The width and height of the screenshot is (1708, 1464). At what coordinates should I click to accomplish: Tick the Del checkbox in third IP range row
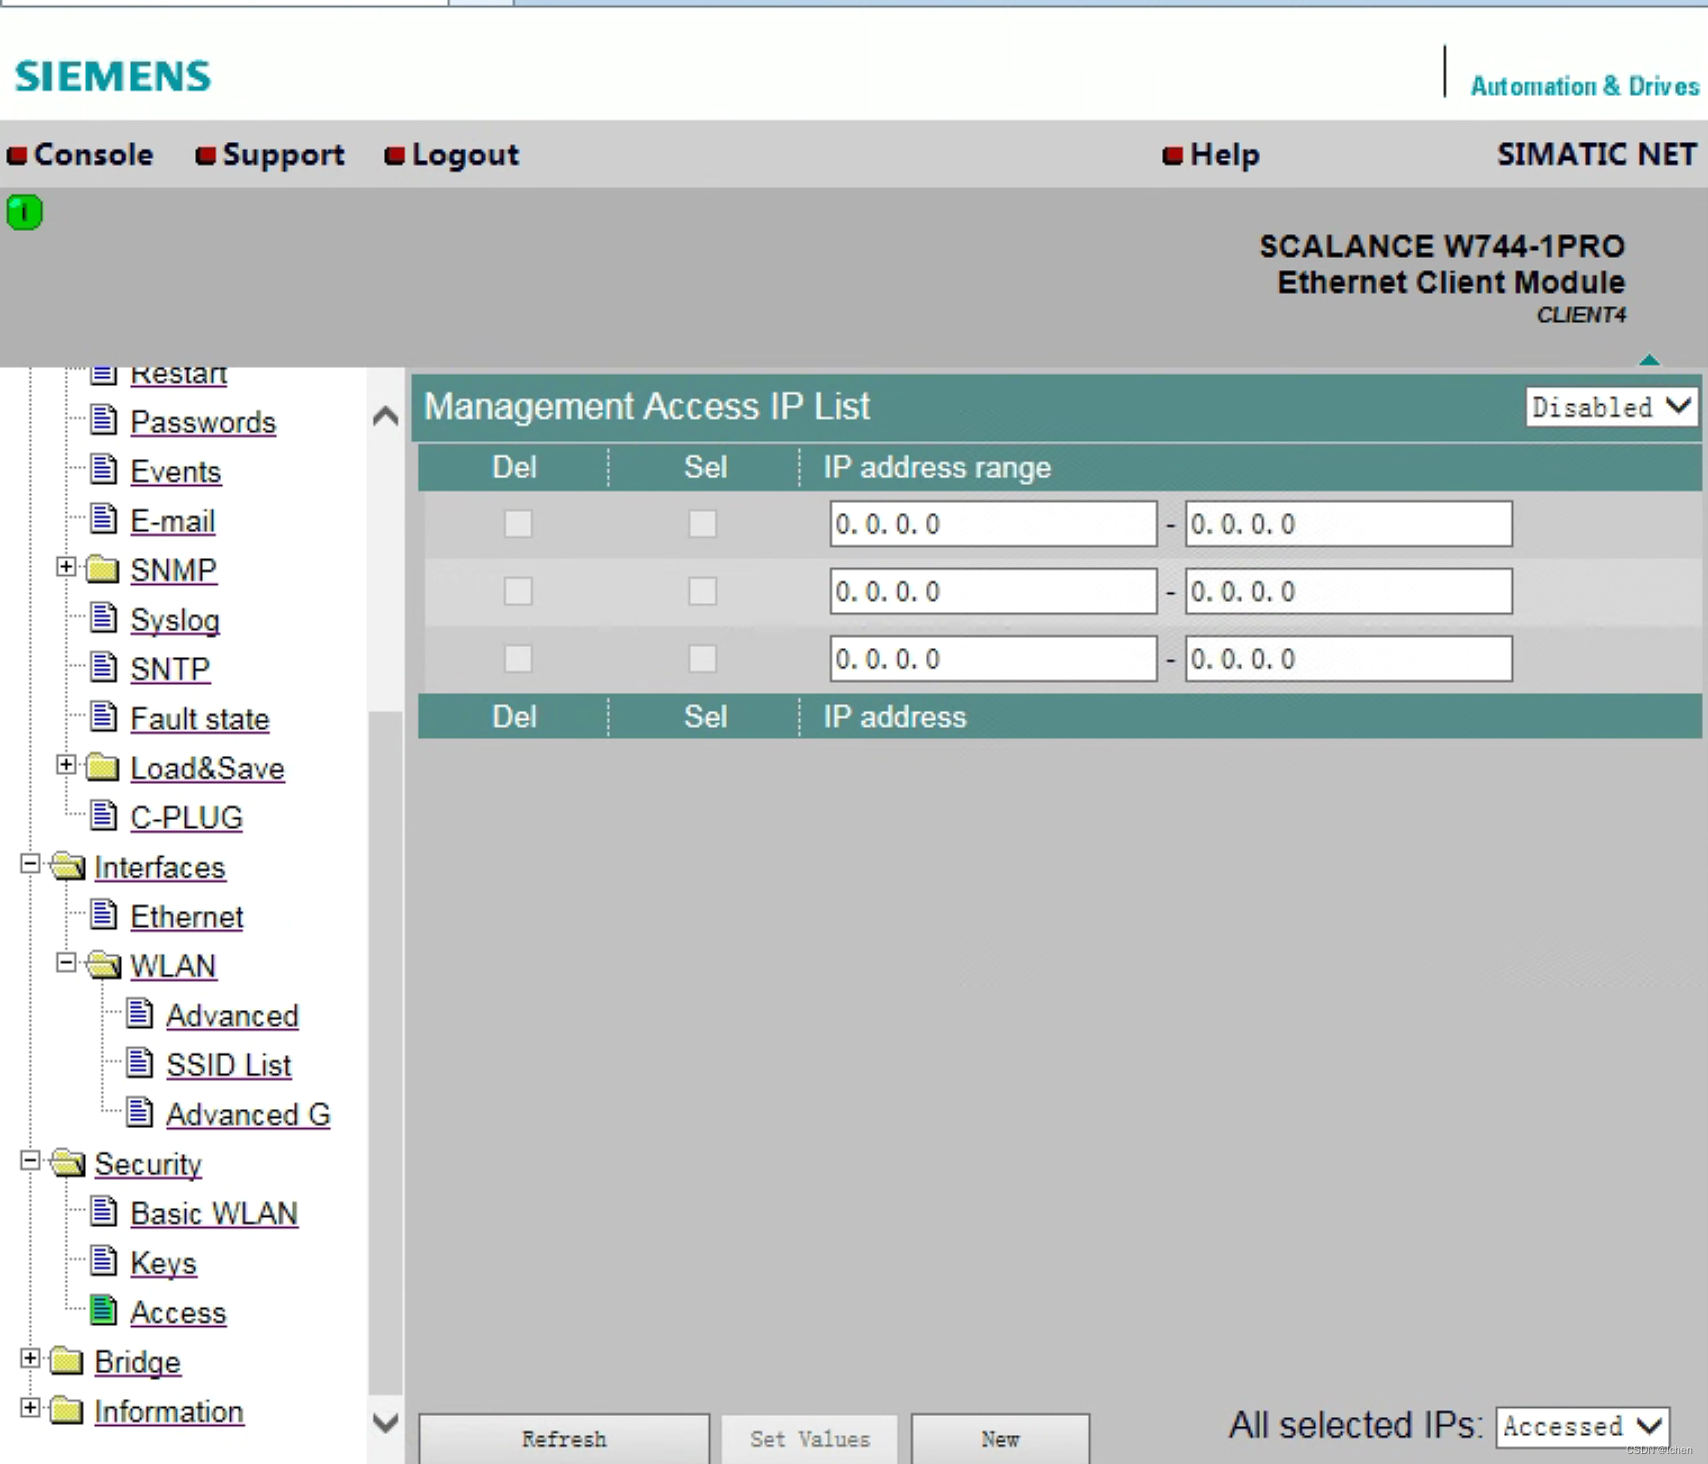[518, 659]
